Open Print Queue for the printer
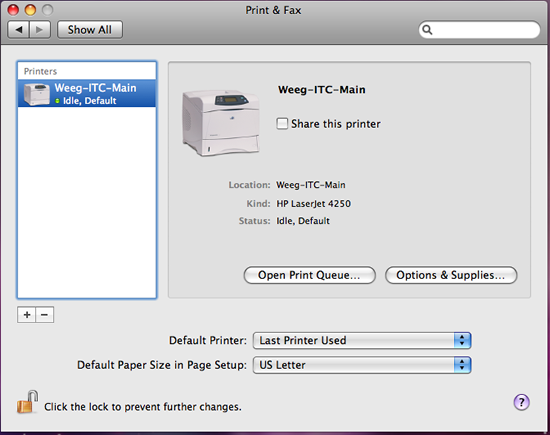Screen dimensions: 550x435 pyautogui.click(x=309, y=275)
